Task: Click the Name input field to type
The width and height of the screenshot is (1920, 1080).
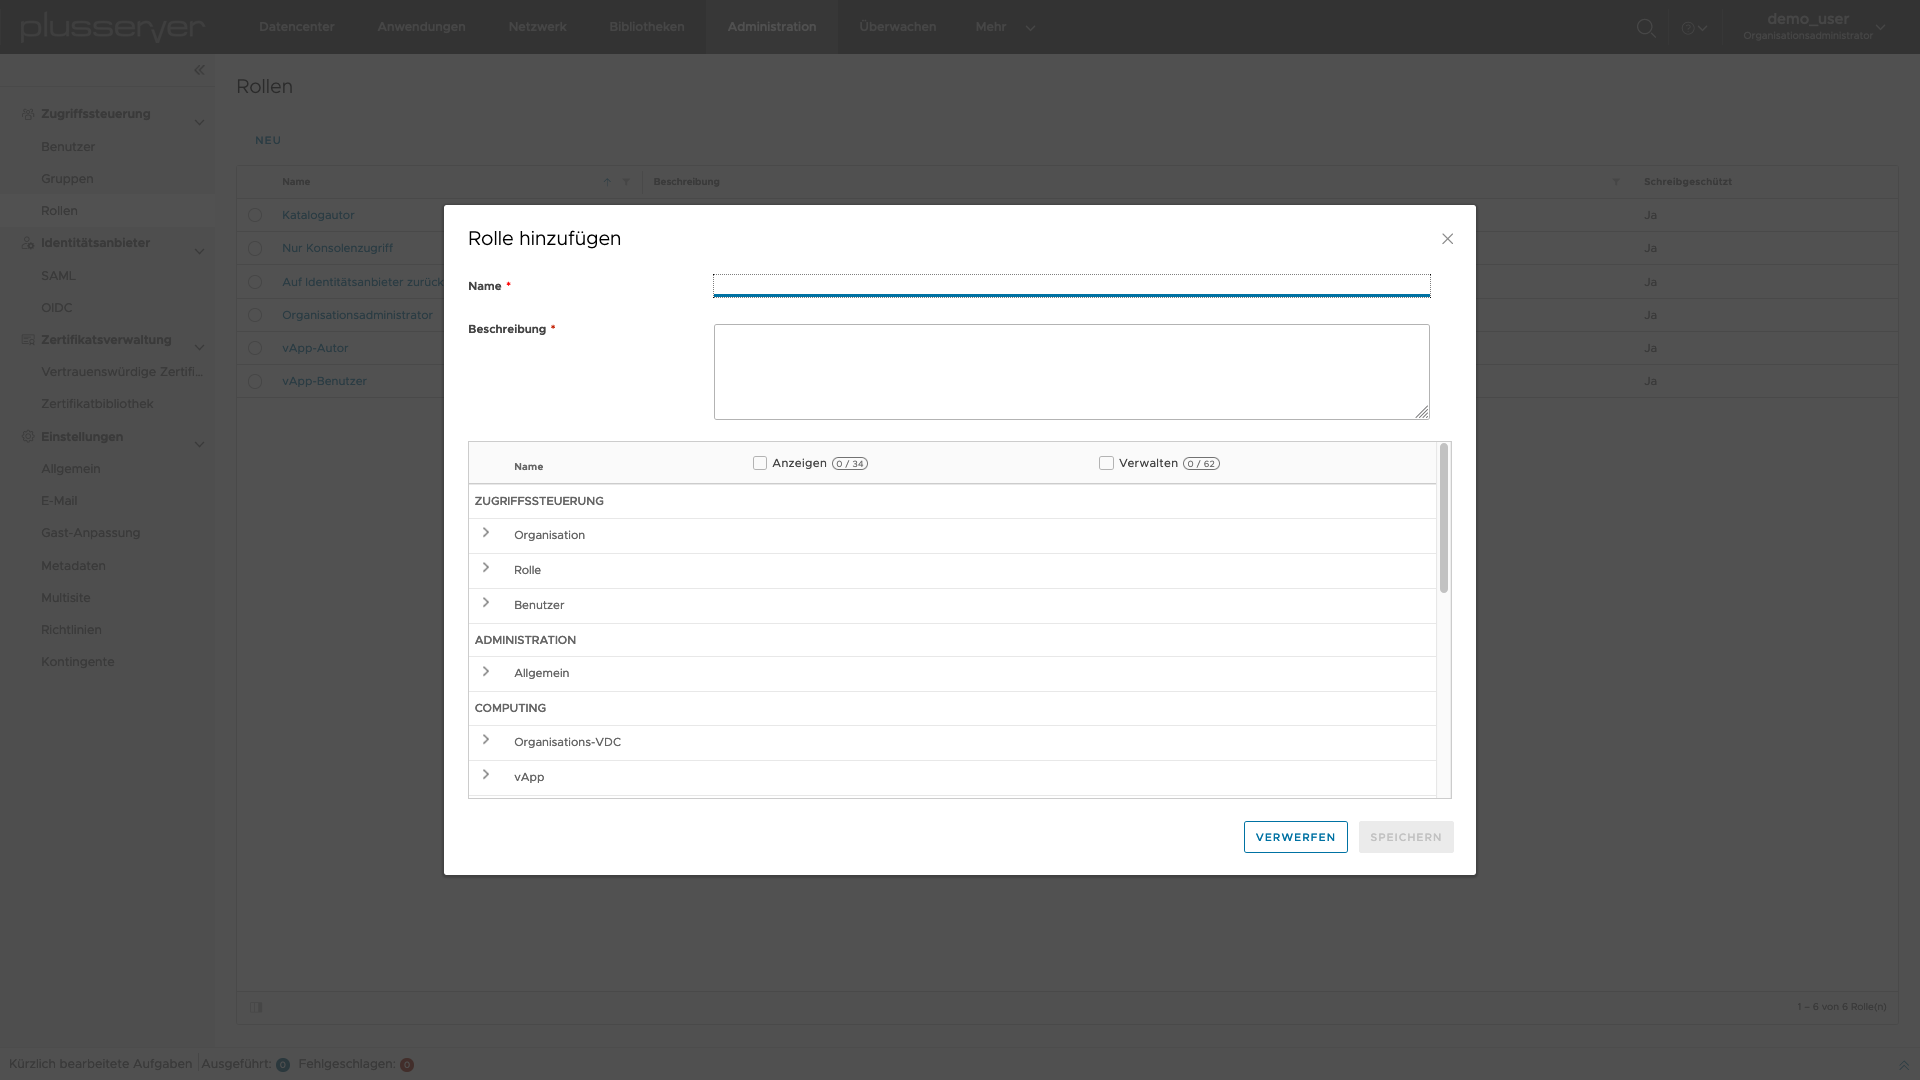Action: click(x=1071, y=285)
